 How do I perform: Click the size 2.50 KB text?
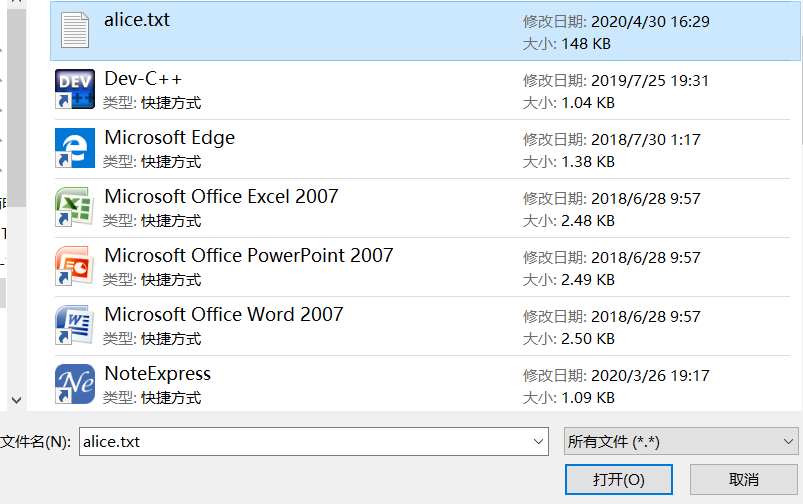click(x=588, y=338)
